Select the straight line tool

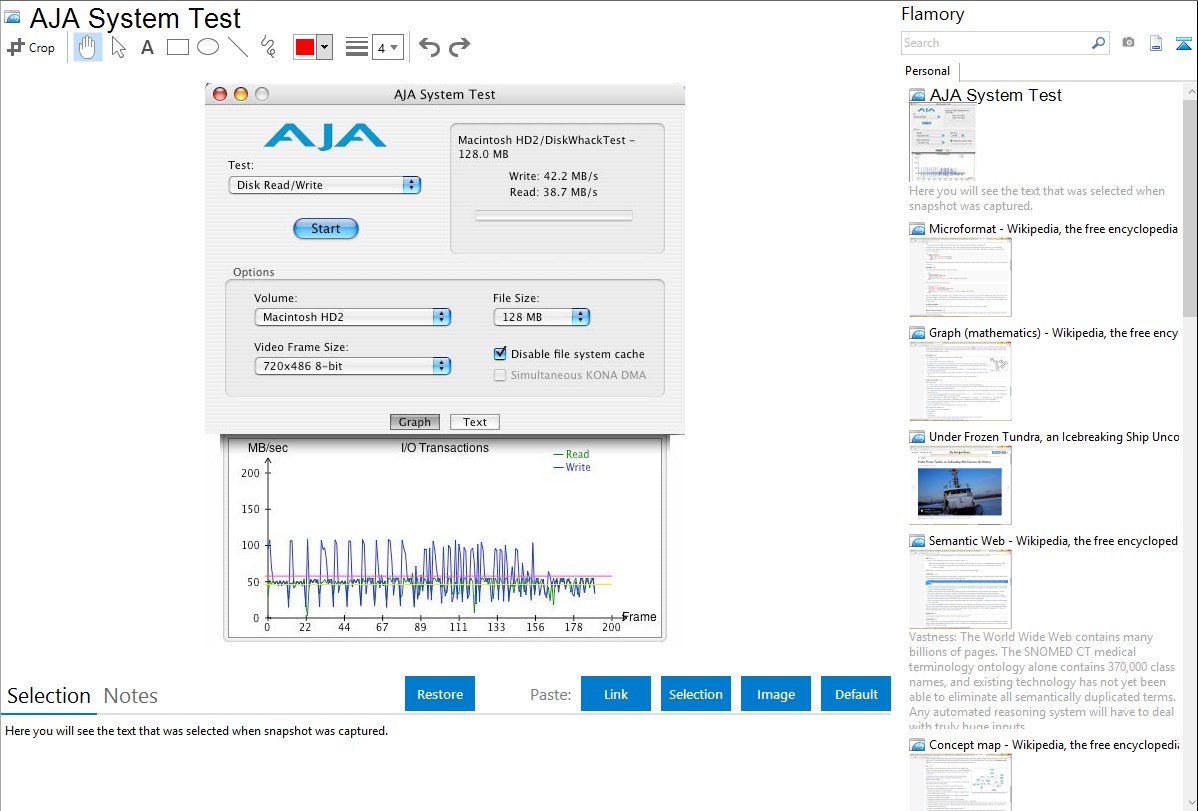pos(238,47)
